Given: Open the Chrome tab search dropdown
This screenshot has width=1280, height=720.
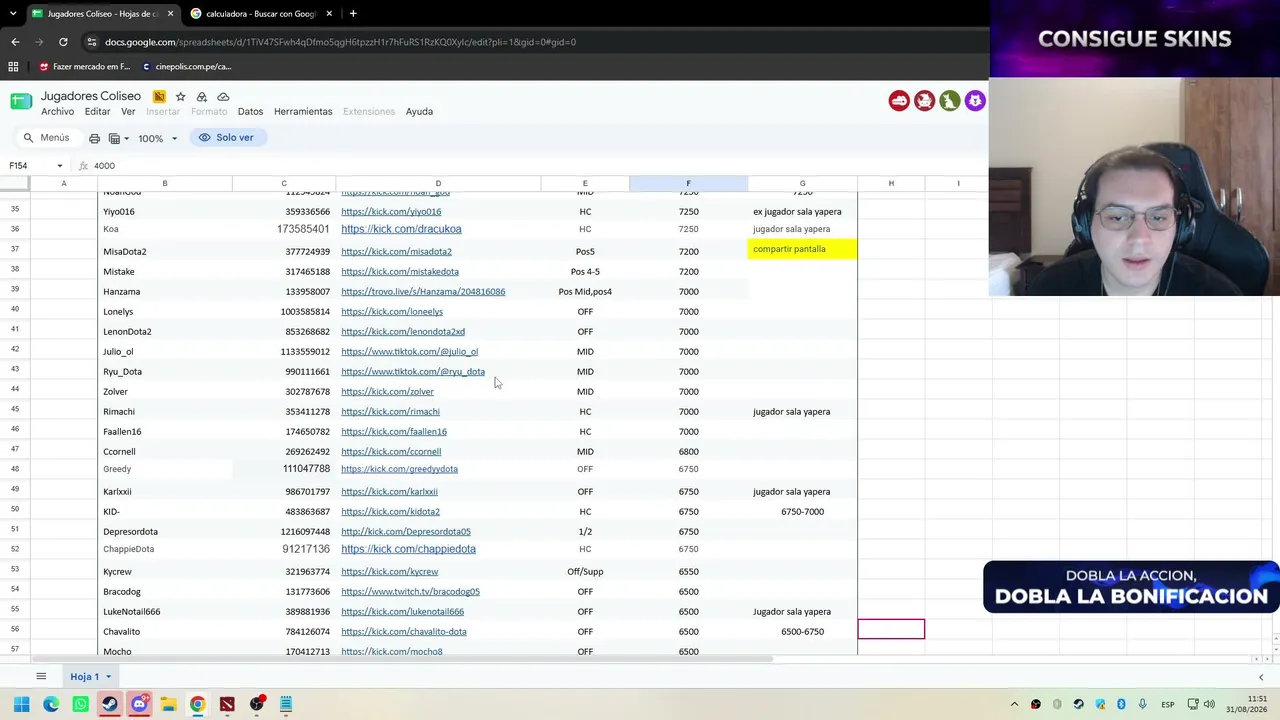Looking at the screenshot, I should pyautogui.click(x=13, y=14).
